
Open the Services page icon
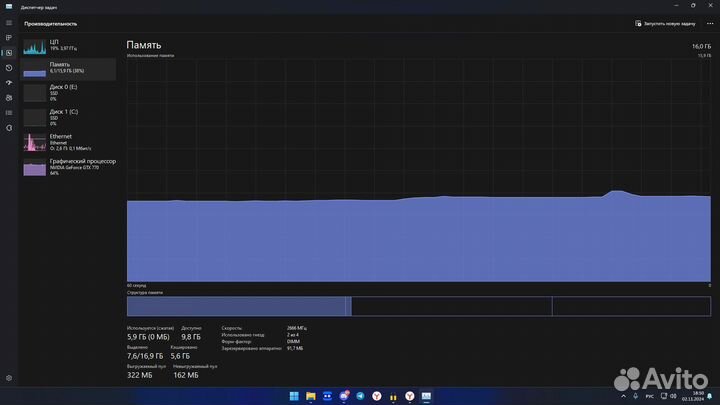click(9, 127)
